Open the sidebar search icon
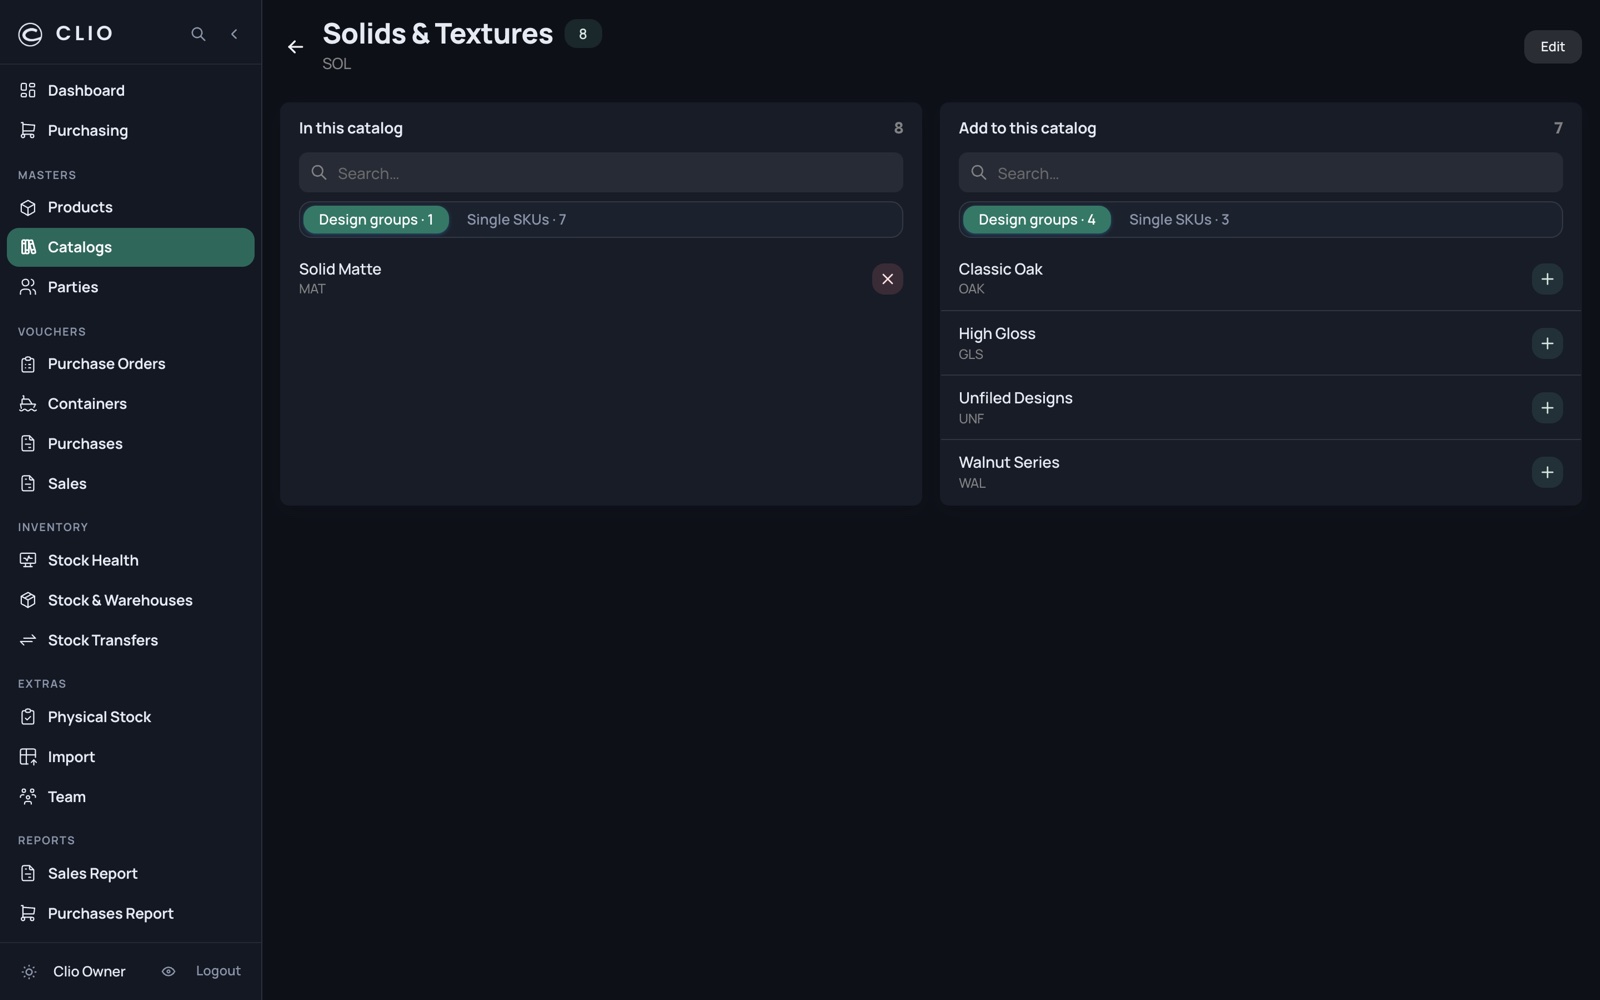Image resolution: width=1600 pixels, height=1000 pixels. pyautogui.click(x=198, y=34)
